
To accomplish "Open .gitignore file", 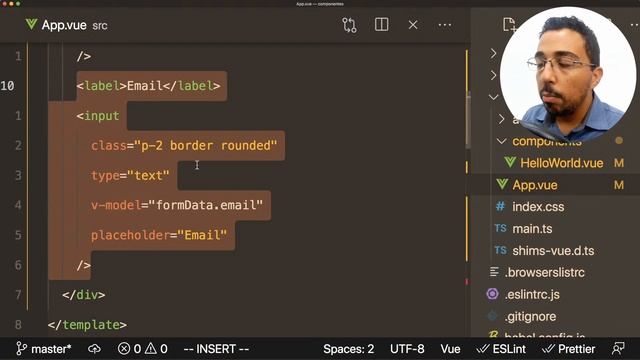I will [x=530, y=316].
